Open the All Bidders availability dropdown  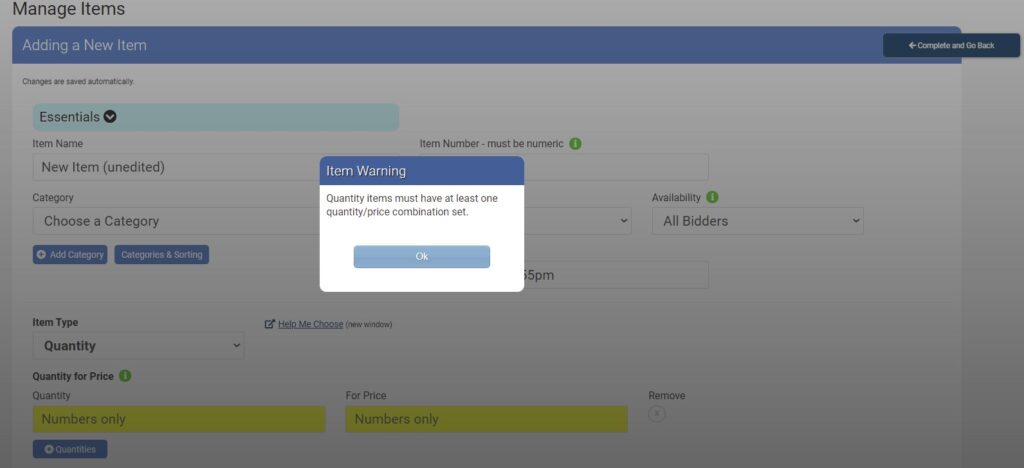757,221
